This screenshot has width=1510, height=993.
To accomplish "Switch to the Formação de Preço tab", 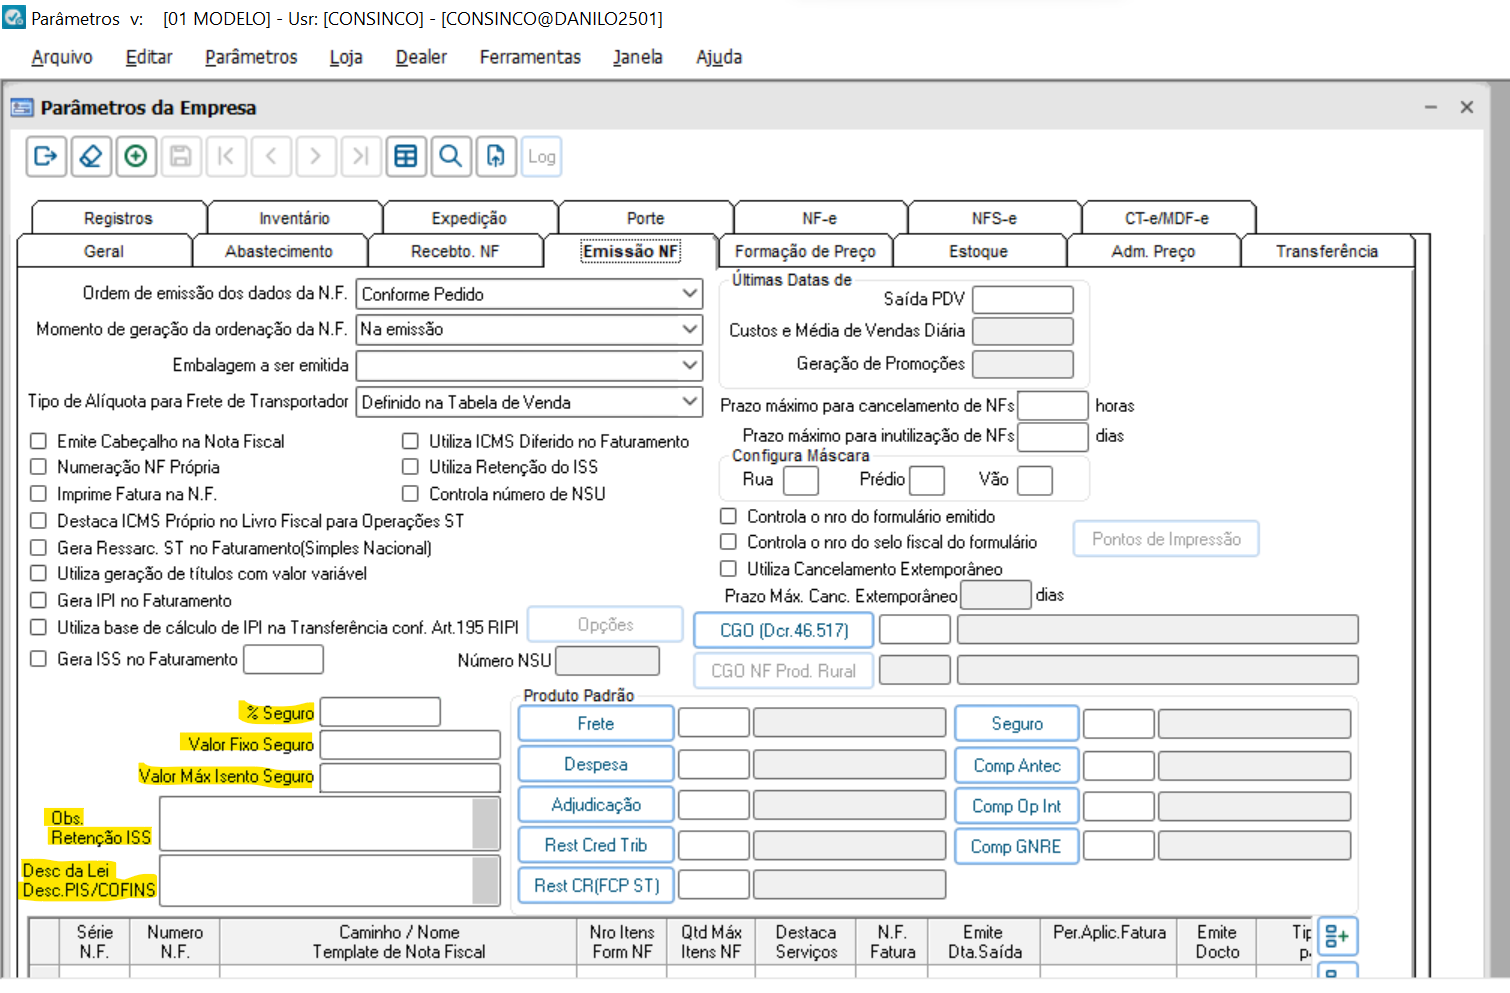I will click(x=804, y=251).
